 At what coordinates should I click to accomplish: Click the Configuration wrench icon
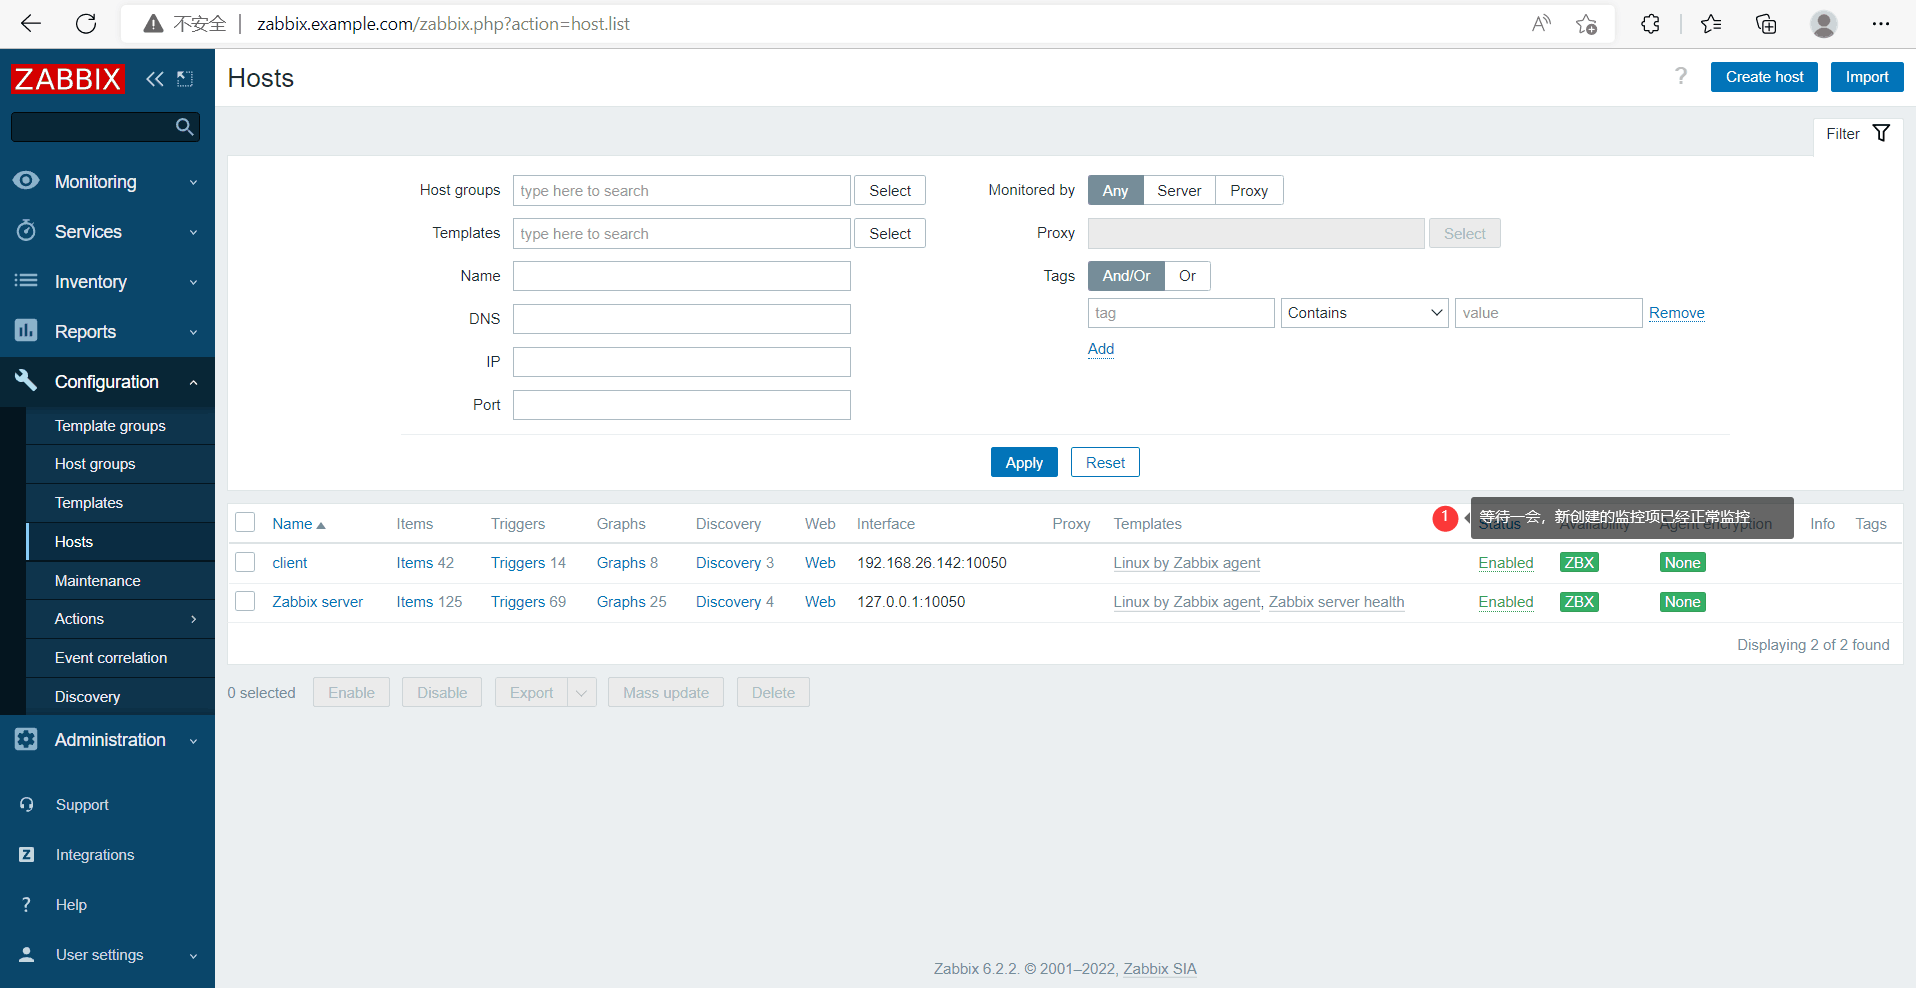(x=26, y=381)
